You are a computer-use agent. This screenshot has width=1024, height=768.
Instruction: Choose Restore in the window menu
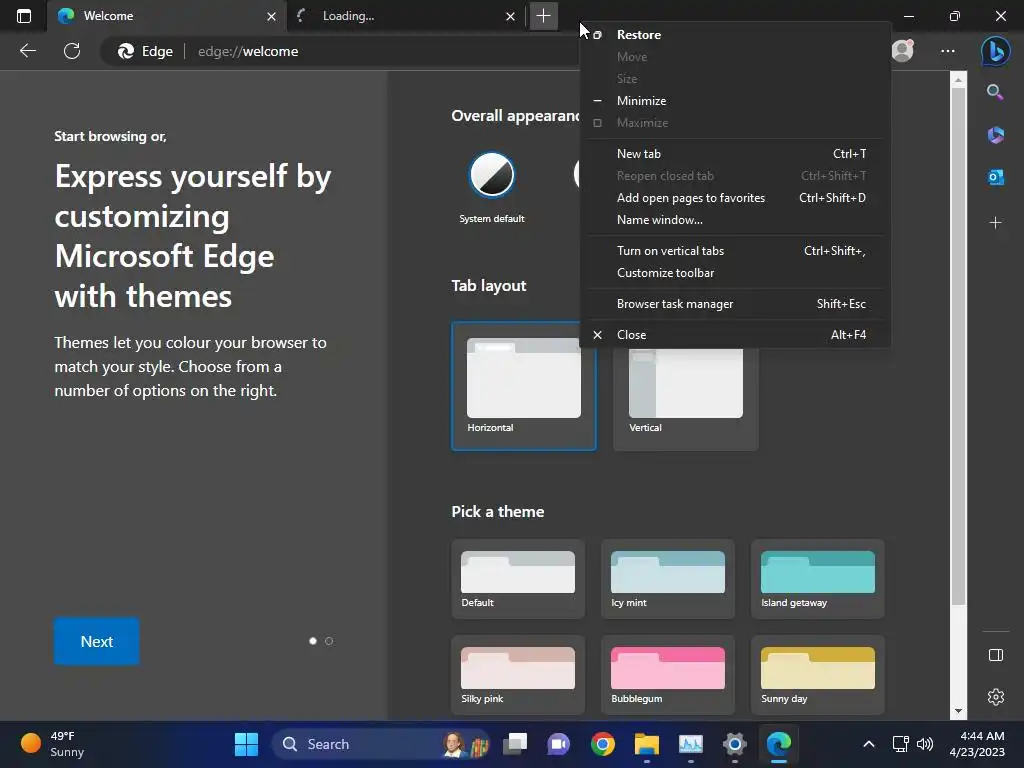pyautogui.click(x=735, y=35)
